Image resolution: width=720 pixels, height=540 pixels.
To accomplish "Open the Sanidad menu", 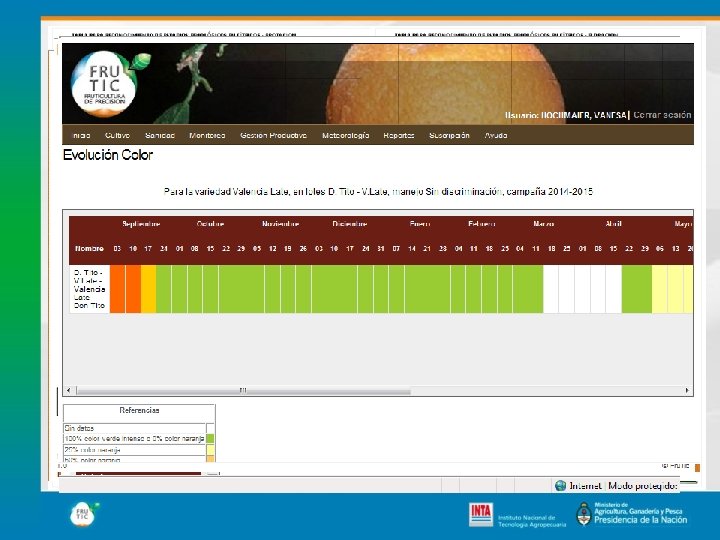I will pyautogui.click(x=160, y=135).
